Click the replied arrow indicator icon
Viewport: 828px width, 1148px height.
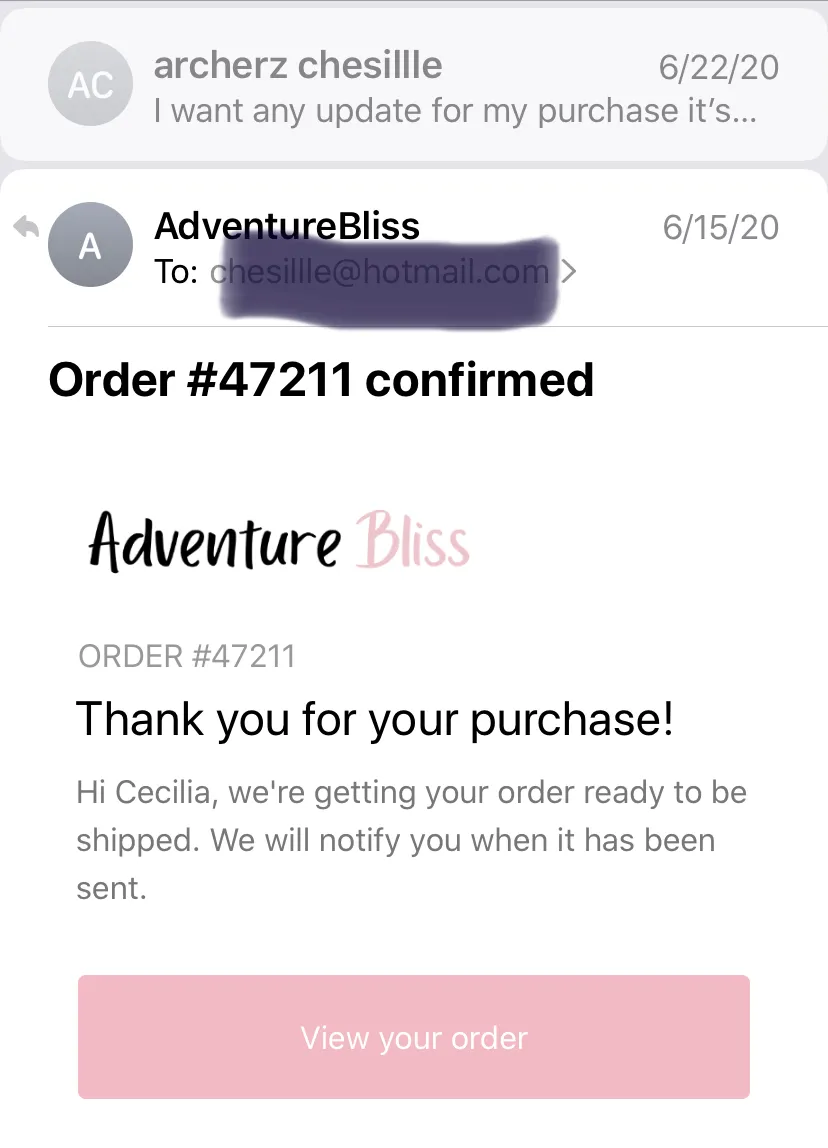(26, 226)
